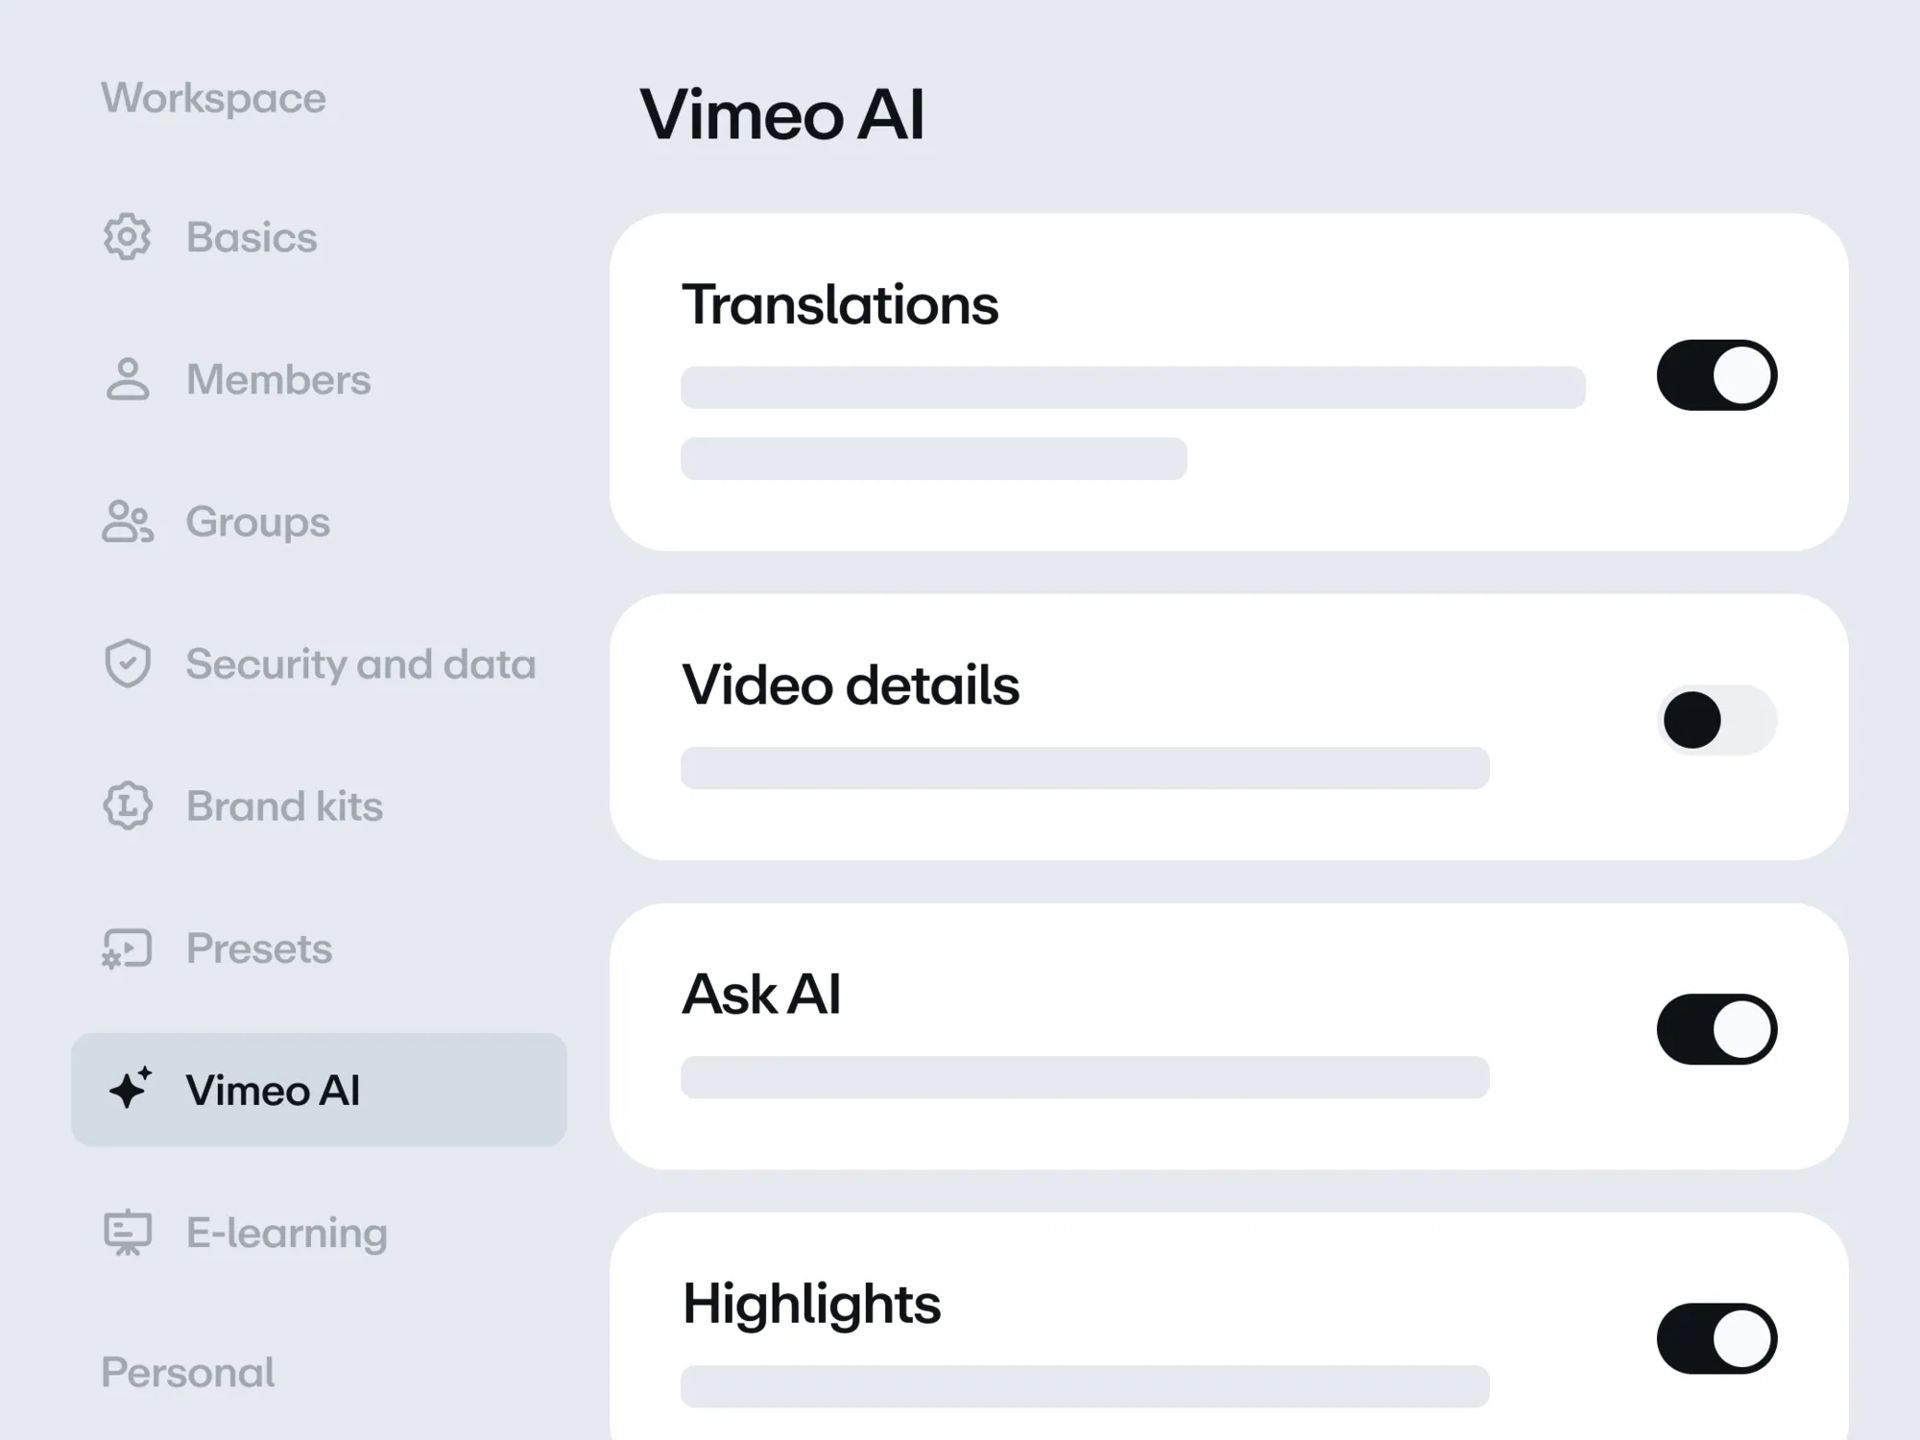Click the E-learning presentation icon
The height and width of the screenshot is (1440, 1920).
[x=127, y=1232]
